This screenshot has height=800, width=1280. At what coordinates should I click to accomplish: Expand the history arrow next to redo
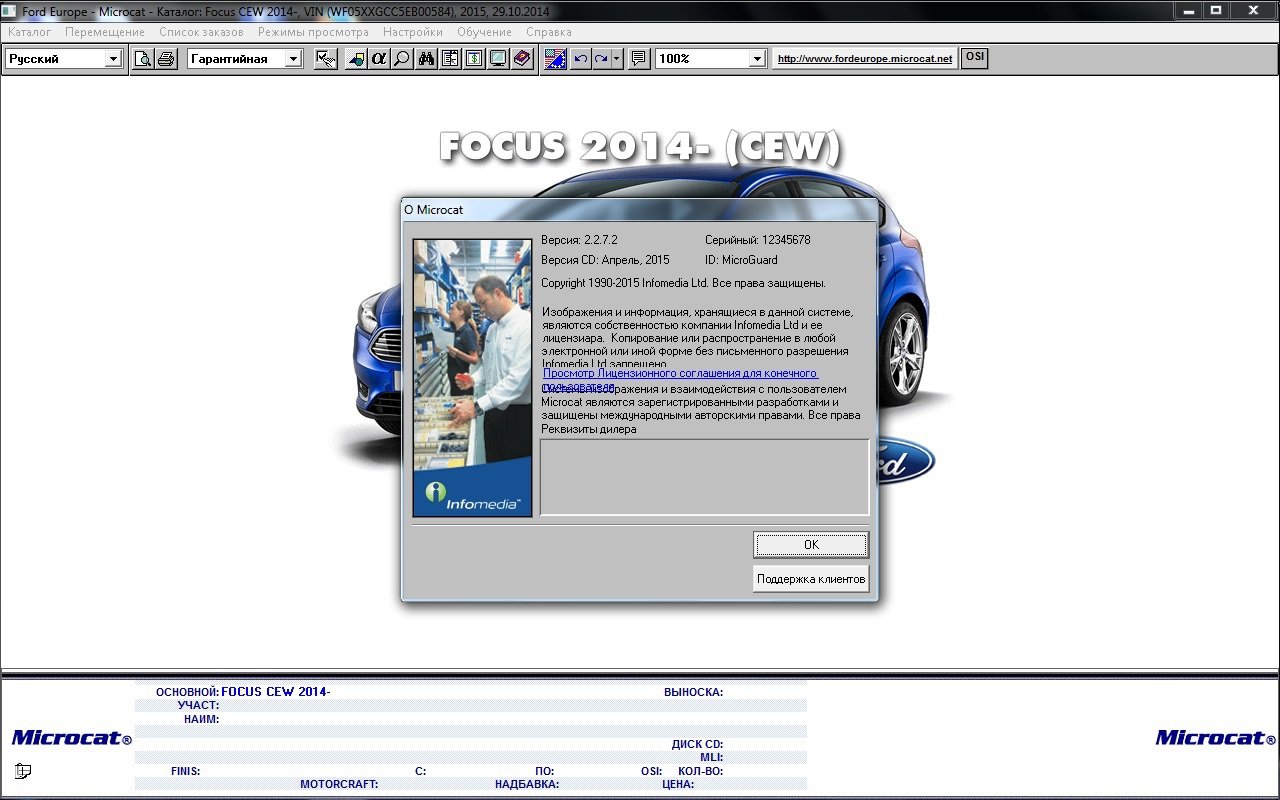tap(617, 59)
